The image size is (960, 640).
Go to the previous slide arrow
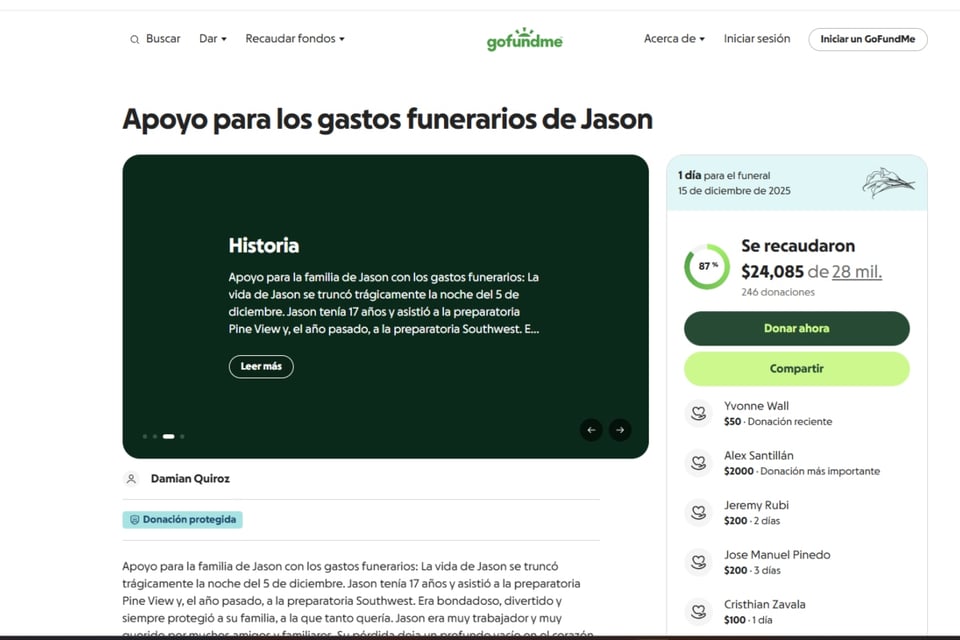click(591, 430)
